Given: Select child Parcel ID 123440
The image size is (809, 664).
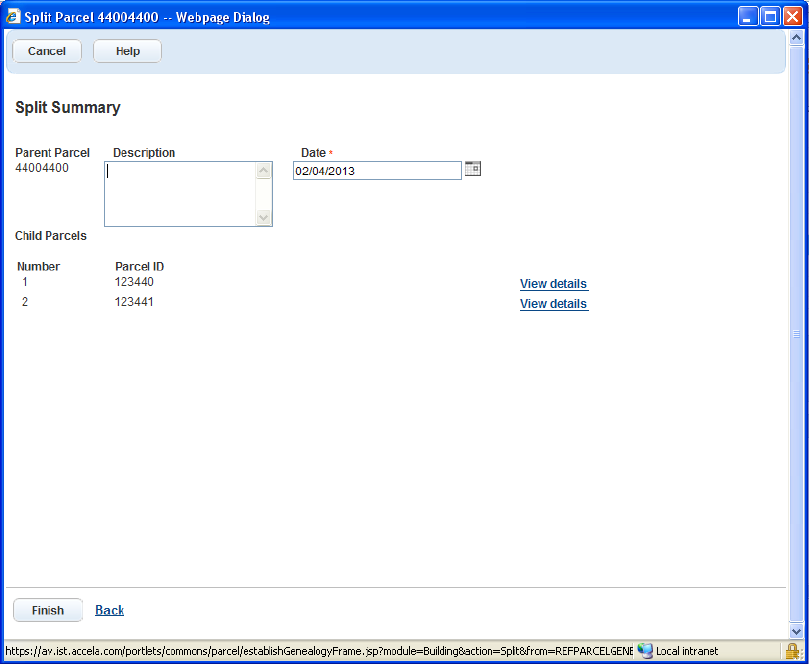Looking at the screenshot, I should pos(134,282).
